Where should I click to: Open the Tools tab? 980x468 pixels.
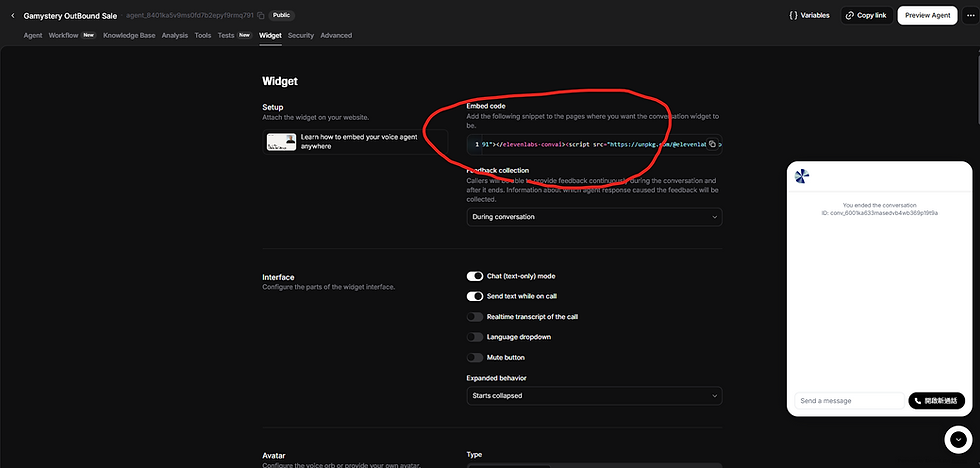click(202, 36)
